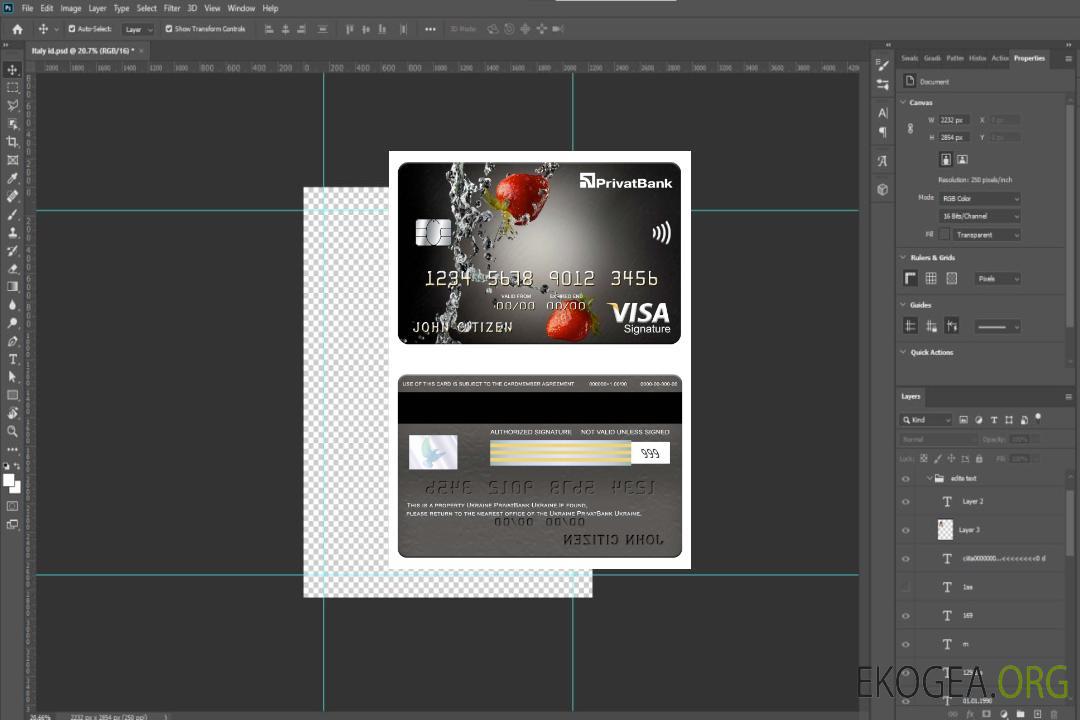Toggle the grid icon under Rulers & Grids

(931, 279)
